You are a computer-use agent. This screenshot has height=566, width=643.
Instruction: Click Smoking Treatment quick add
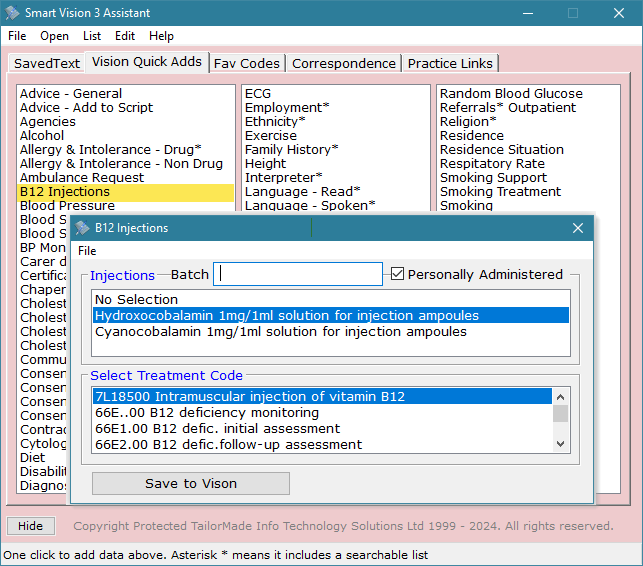click(500, 192)
